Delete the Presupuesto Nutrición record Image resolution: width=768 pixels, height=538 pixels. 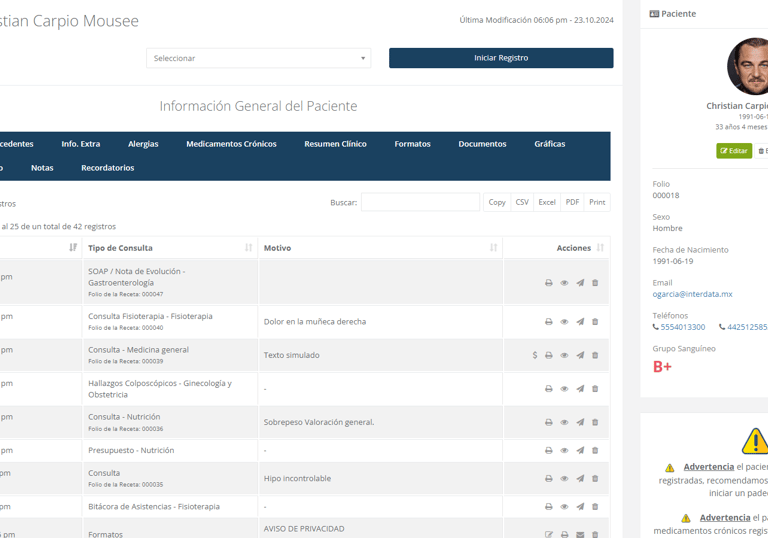pyautogui.click(x=595, y=451)
